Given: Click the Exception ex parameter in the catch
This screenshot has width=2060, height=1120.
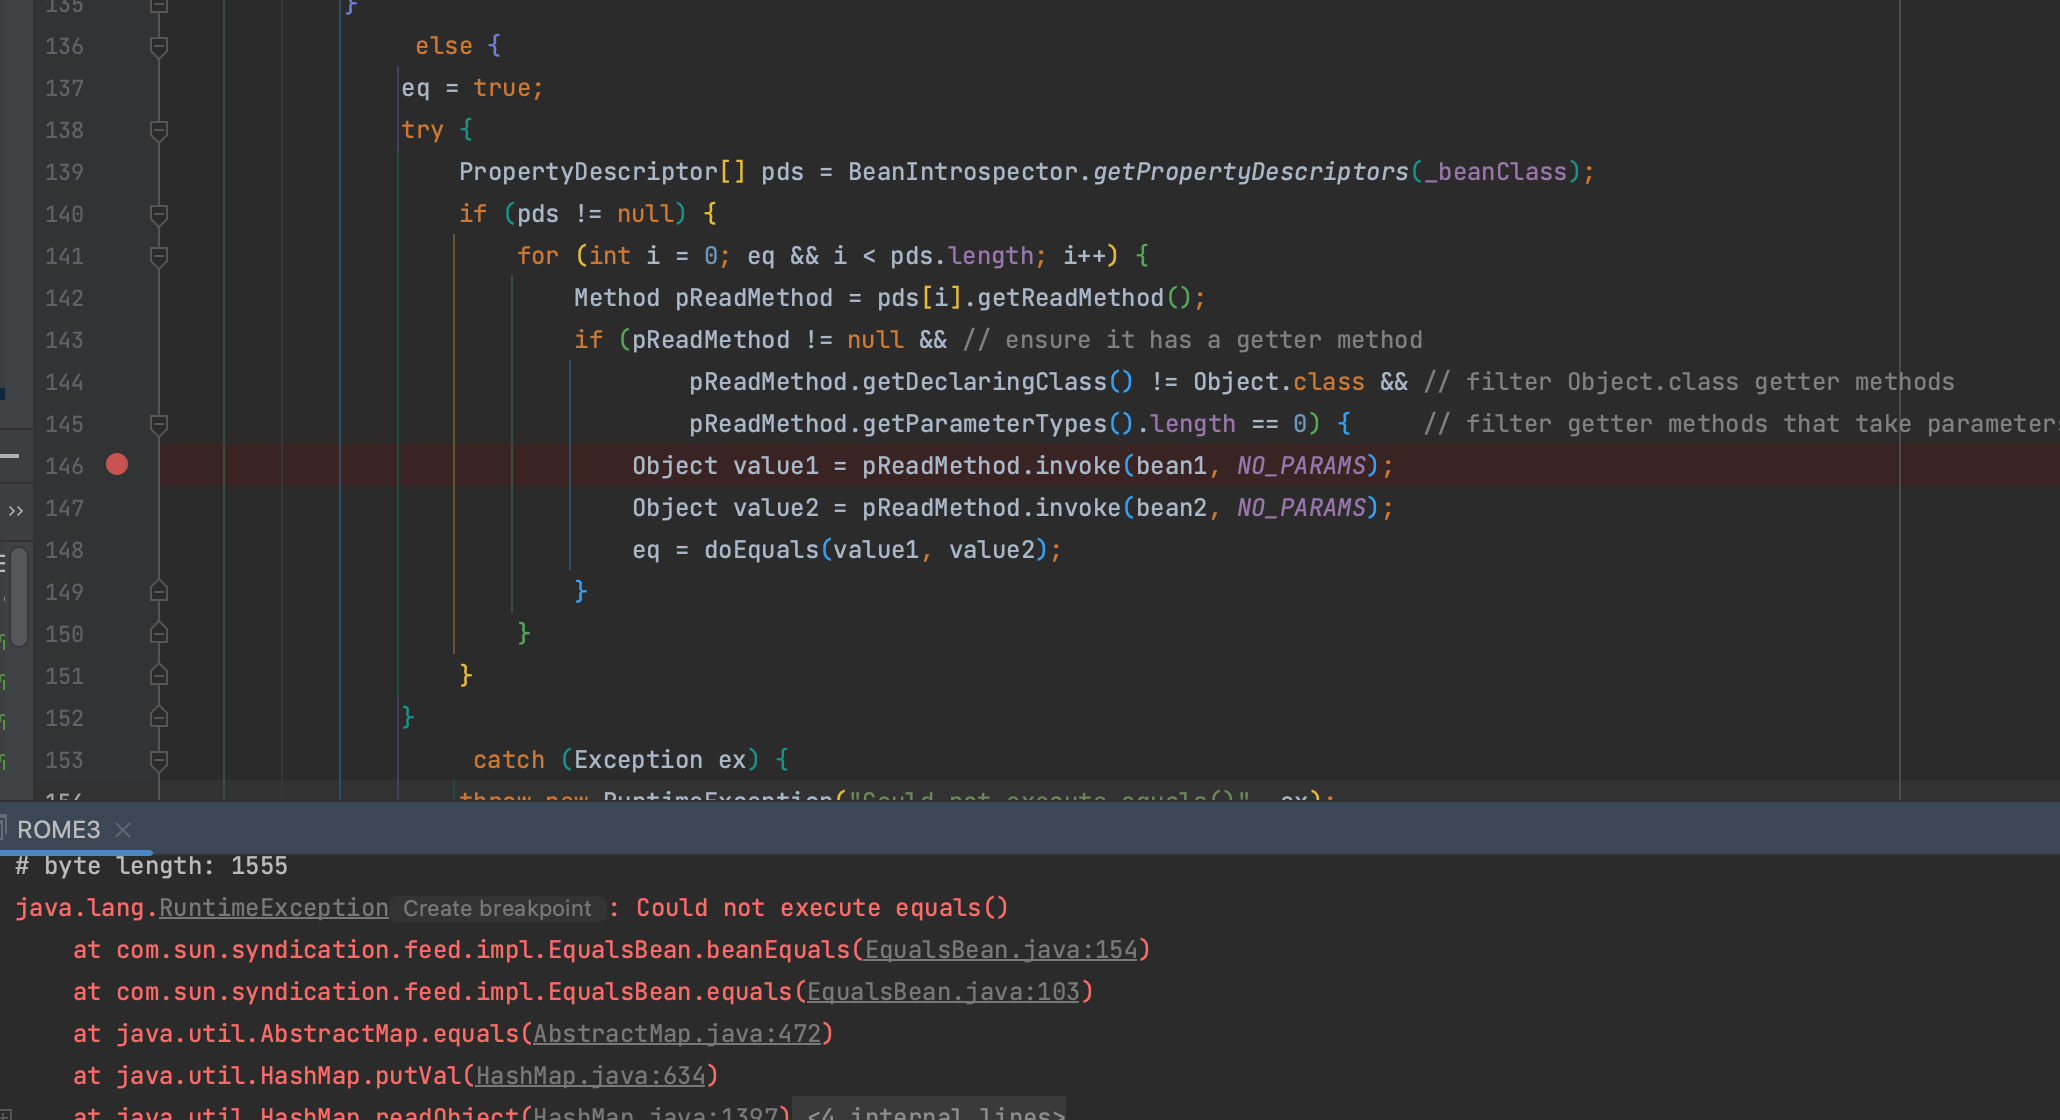Looking at the screenshot, I should (660, 760).
